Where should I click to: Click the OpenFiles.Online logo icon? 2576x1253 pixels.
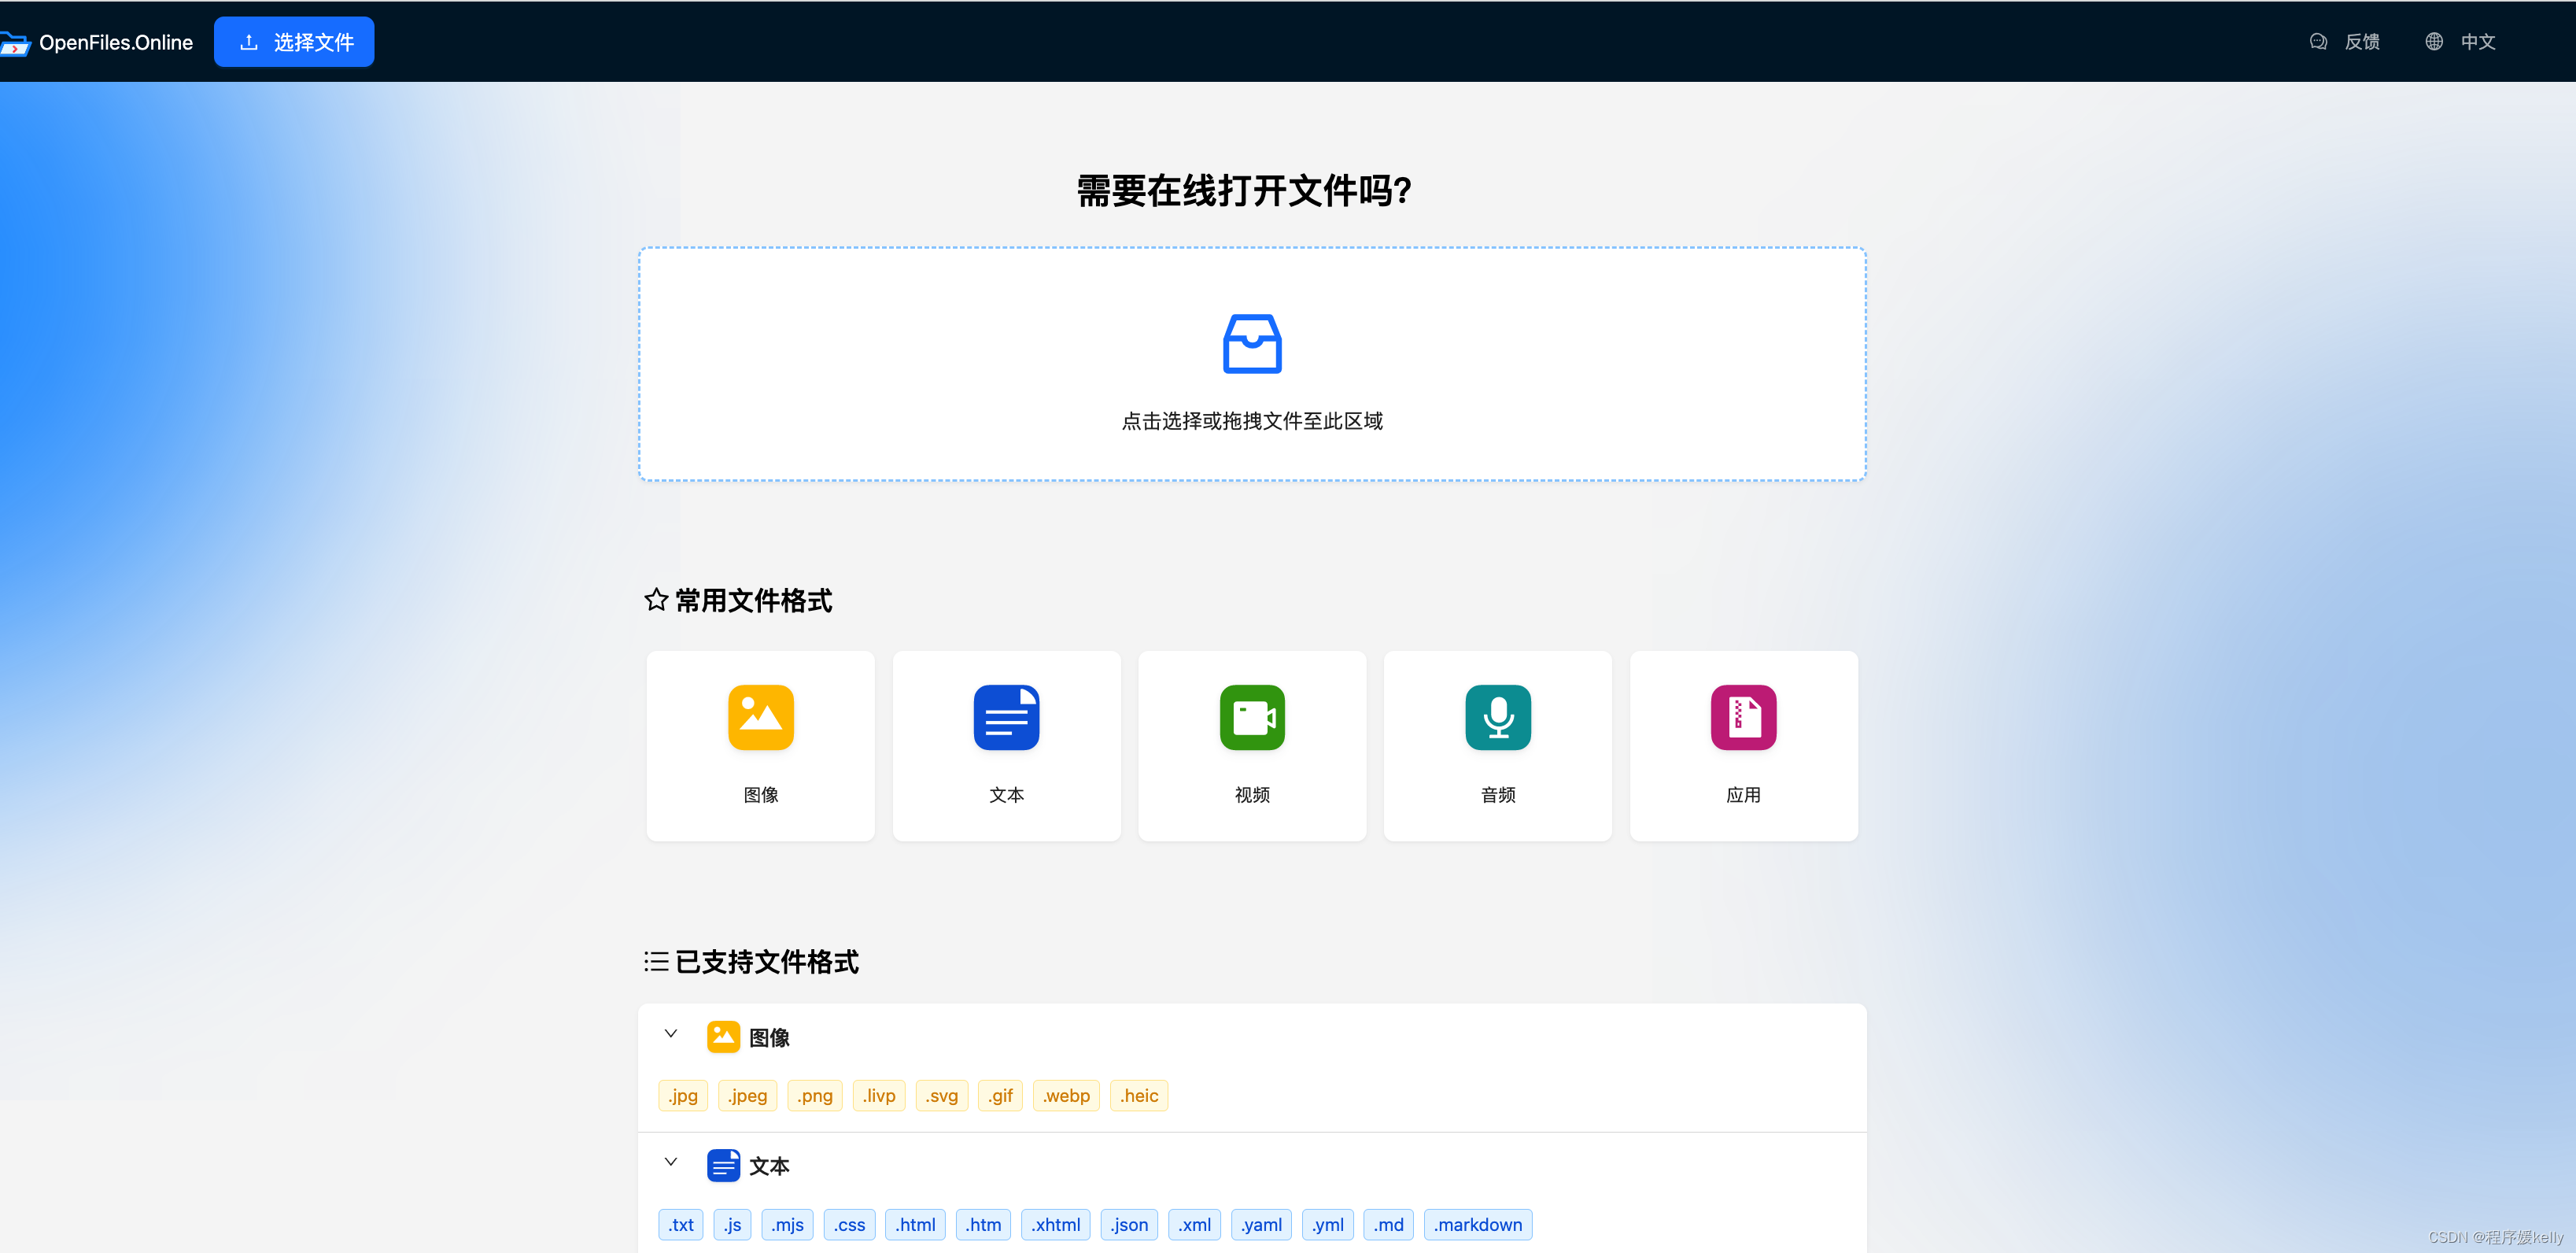[x=15, y=43]
